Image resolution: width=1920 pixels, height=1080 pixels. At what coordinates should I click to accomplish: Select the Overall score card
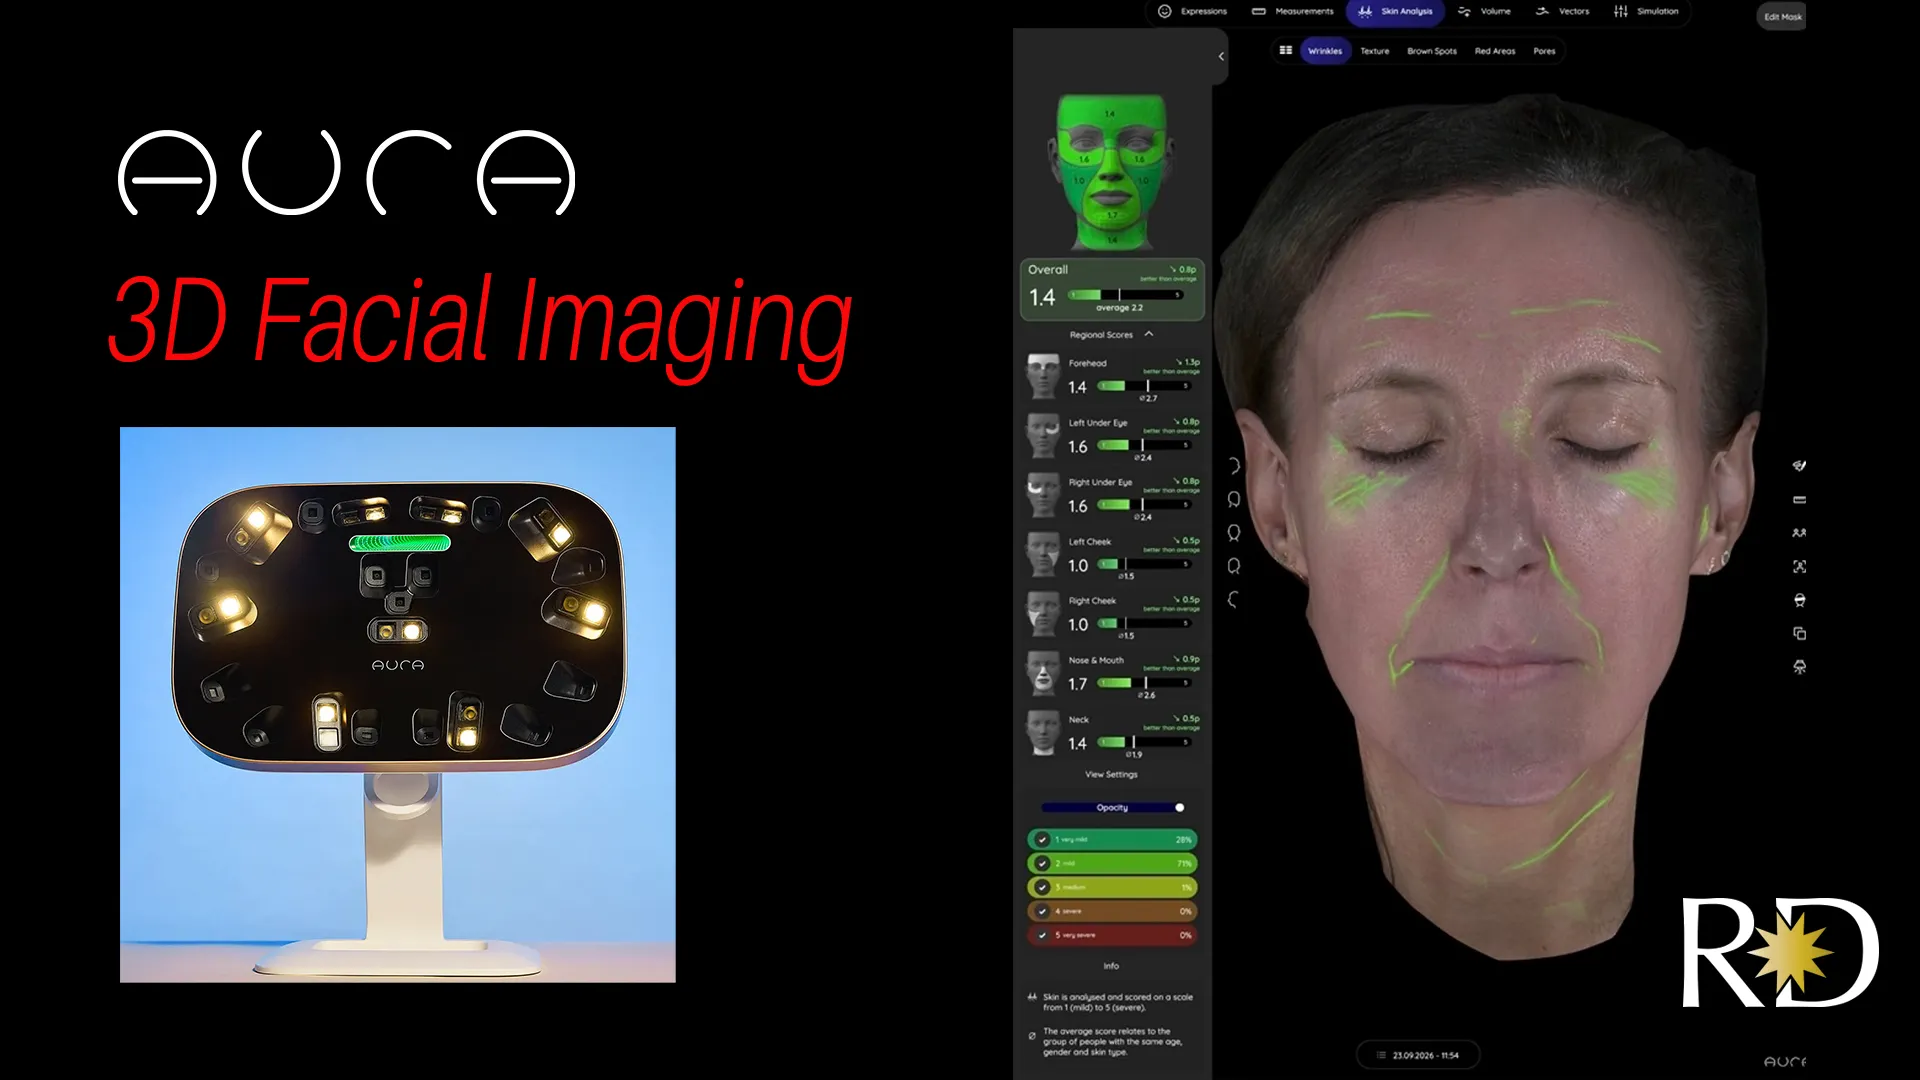point(1112,290)
